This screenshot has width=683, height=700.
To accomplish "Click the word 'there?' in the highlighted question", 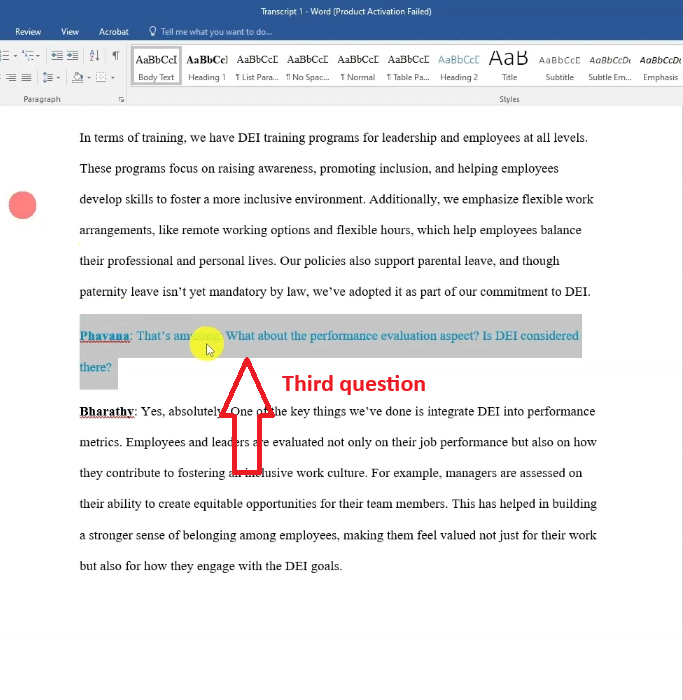I will coord(96,367).
